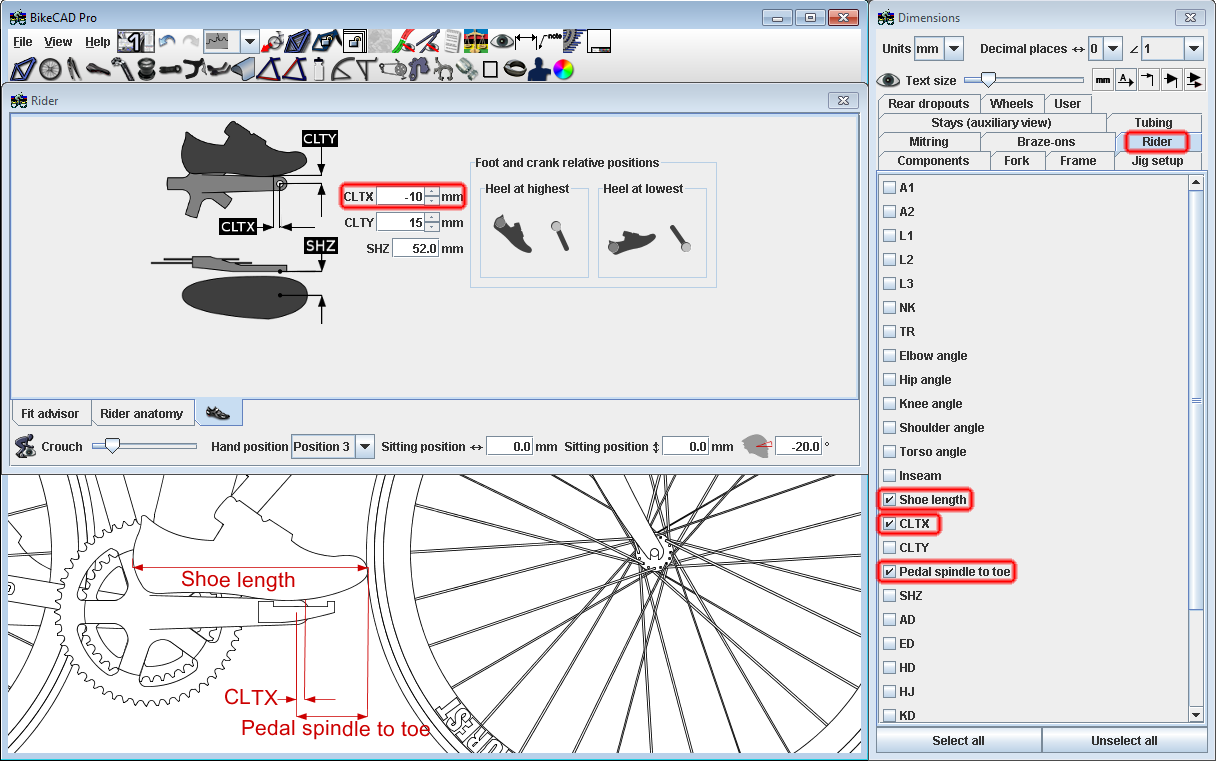Enable the Knee angle checkbox

click(889, 404)
